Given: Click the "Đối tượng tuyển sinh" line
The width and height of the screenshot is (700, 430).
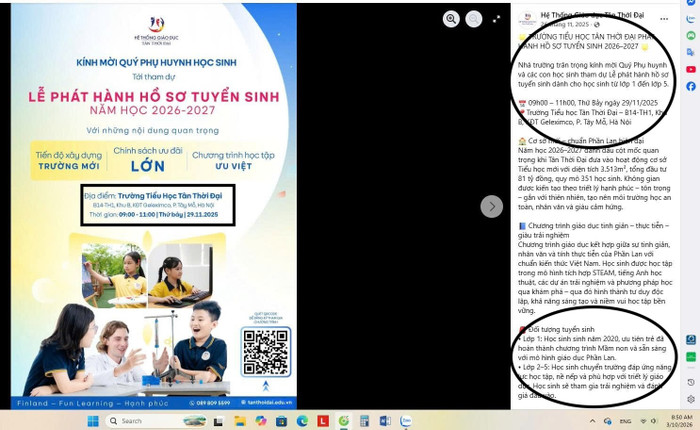Looking at the screenshot, I should point(561,330).
